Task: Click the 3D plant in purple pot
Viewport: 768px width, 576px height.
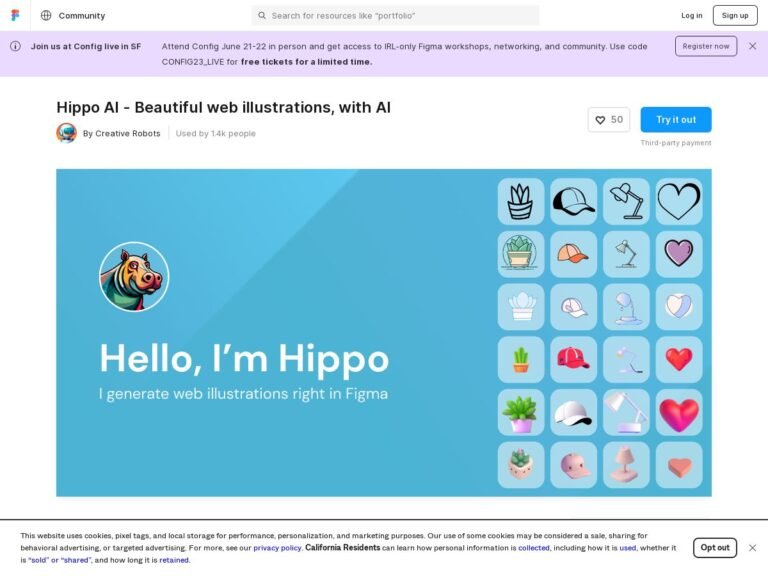Action: (521, 412)
